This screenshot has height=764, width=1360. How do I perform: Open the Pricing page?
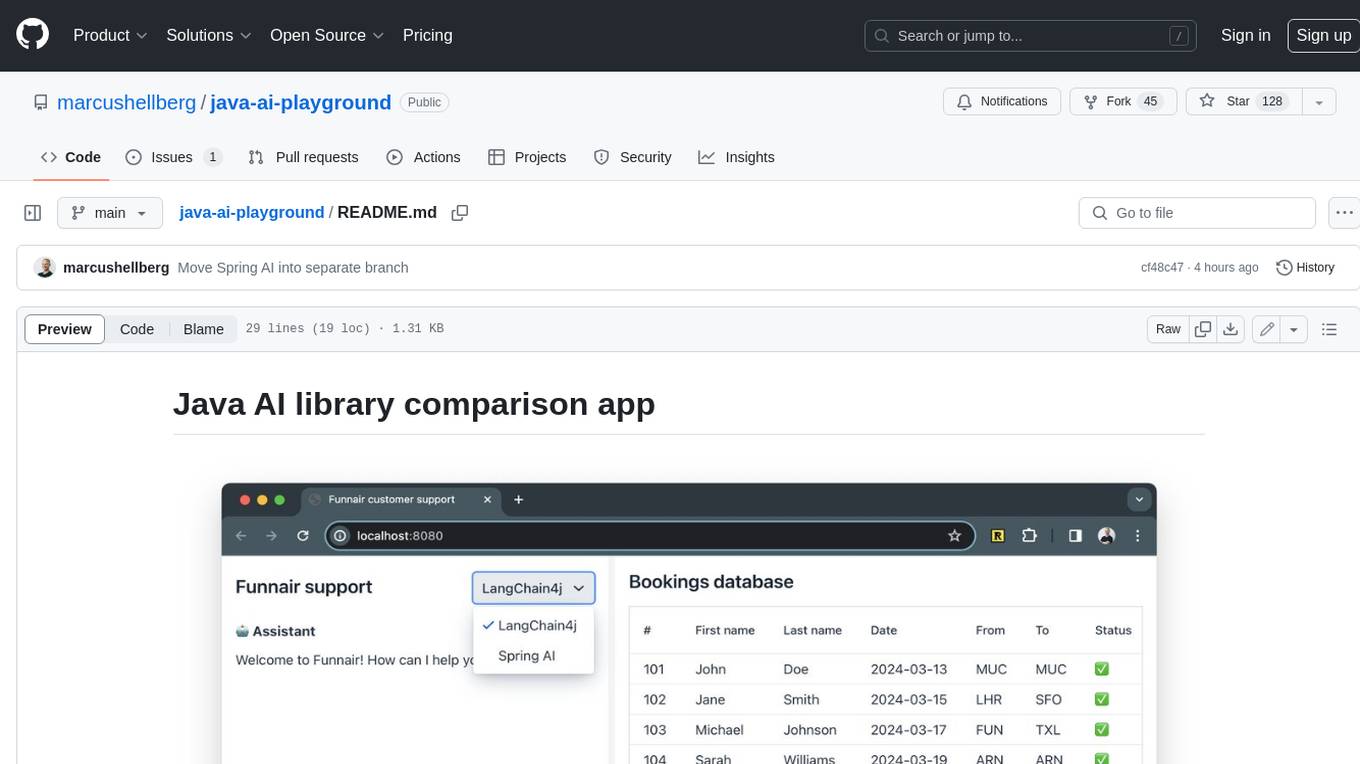pos(427,35)
